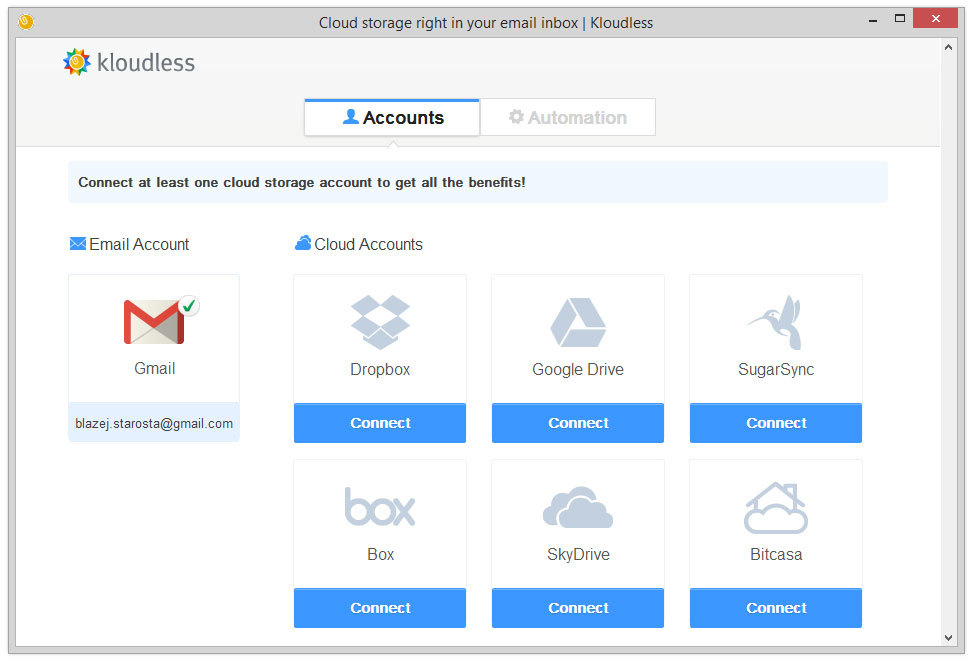Click the Email Account envelope icon
The height and width of the screenshot is (660, 973).
click(x=78, y=244)
